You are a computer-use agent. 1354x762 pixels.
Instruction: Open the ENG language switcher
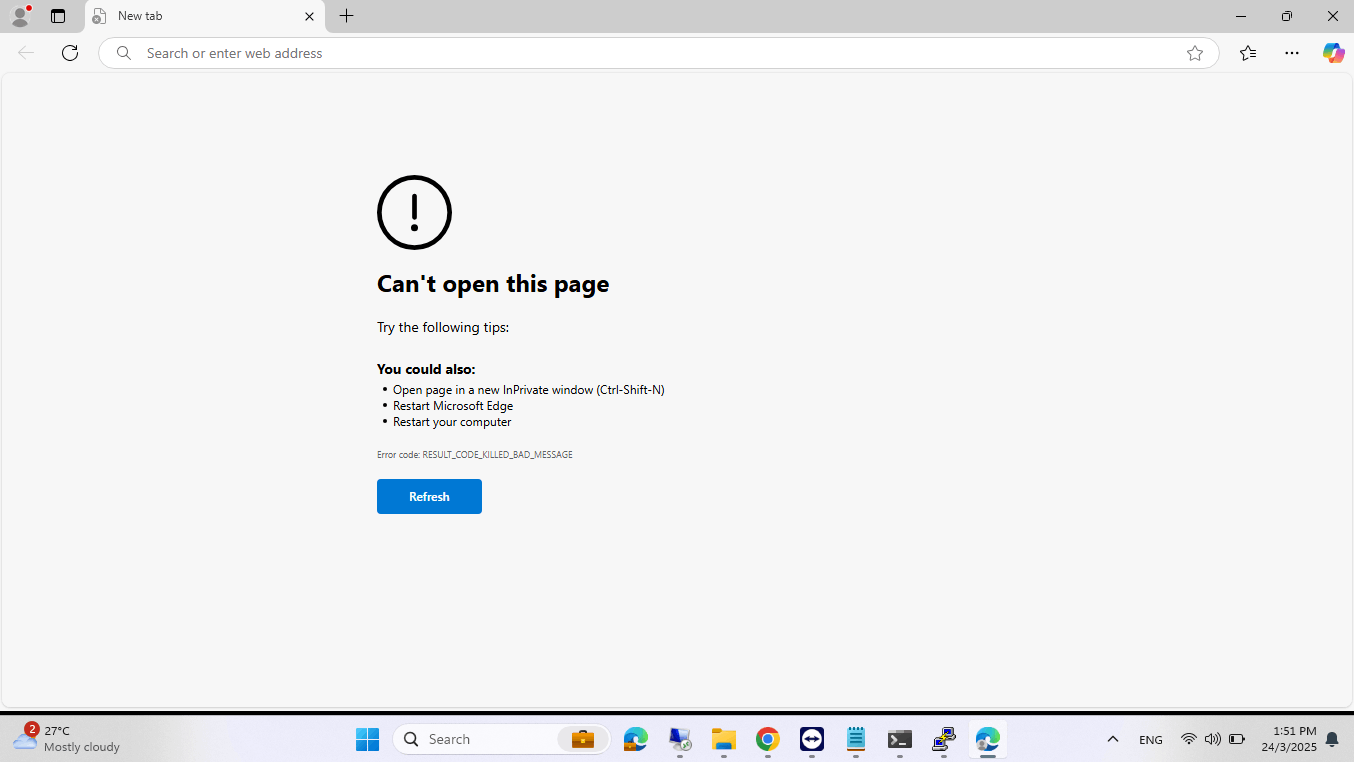click(1150, 739)
